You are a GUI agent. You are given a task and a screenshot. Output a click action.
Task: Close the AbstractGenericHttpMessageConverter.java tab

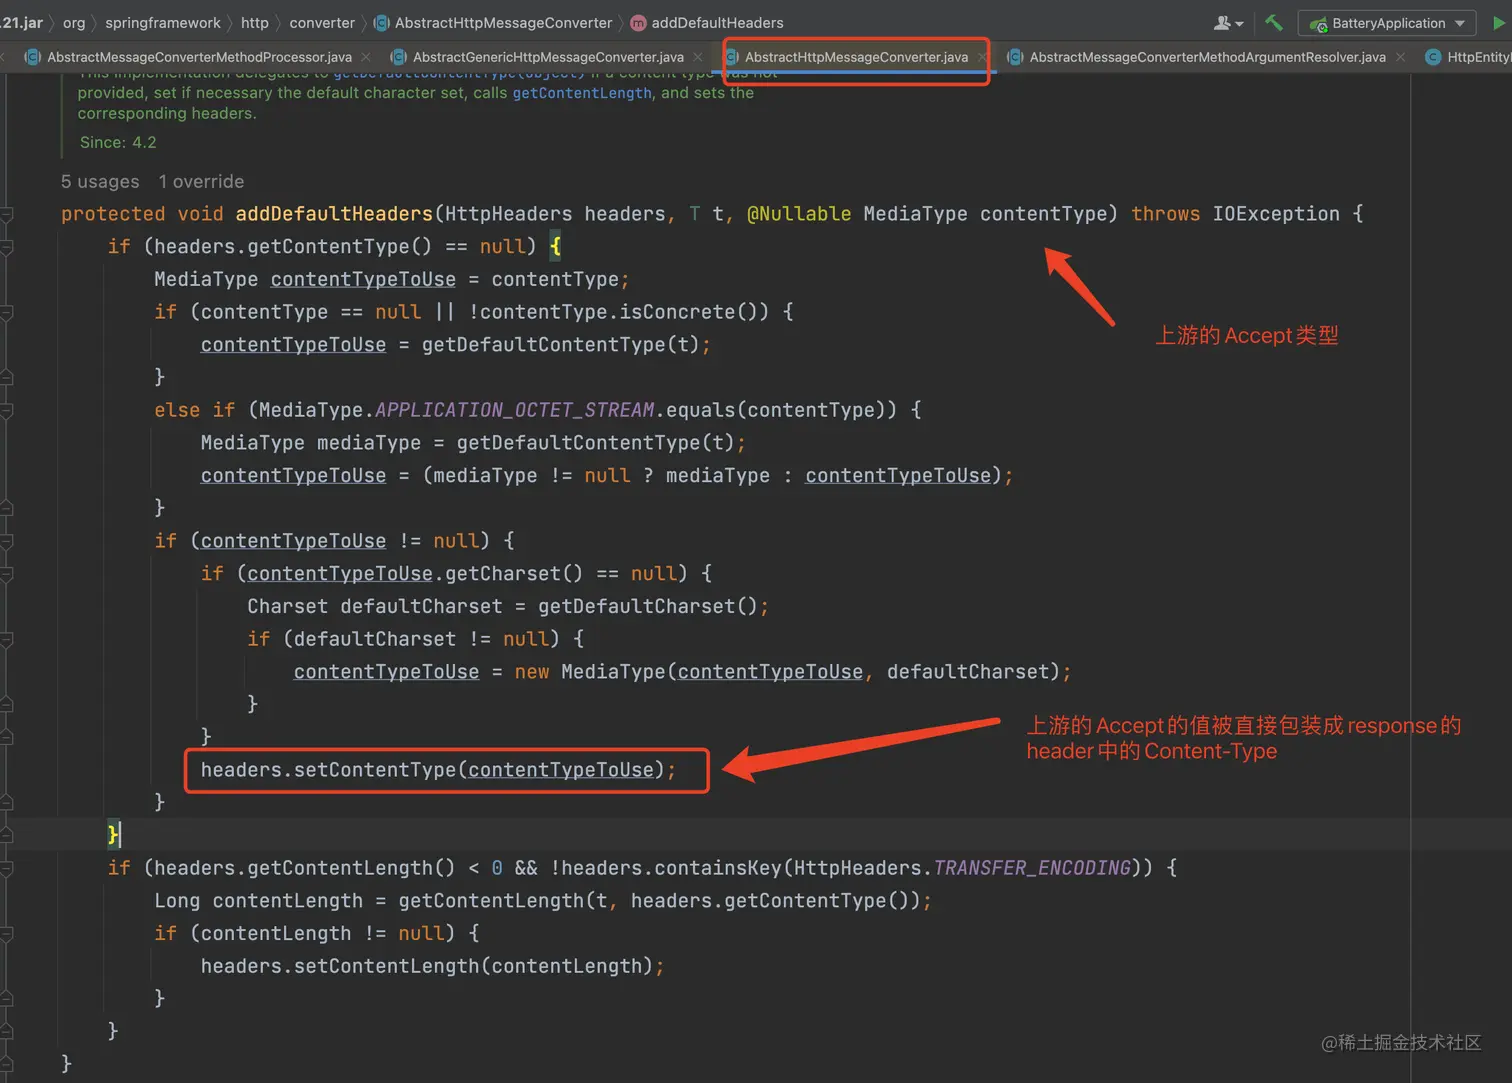(698, 57)
